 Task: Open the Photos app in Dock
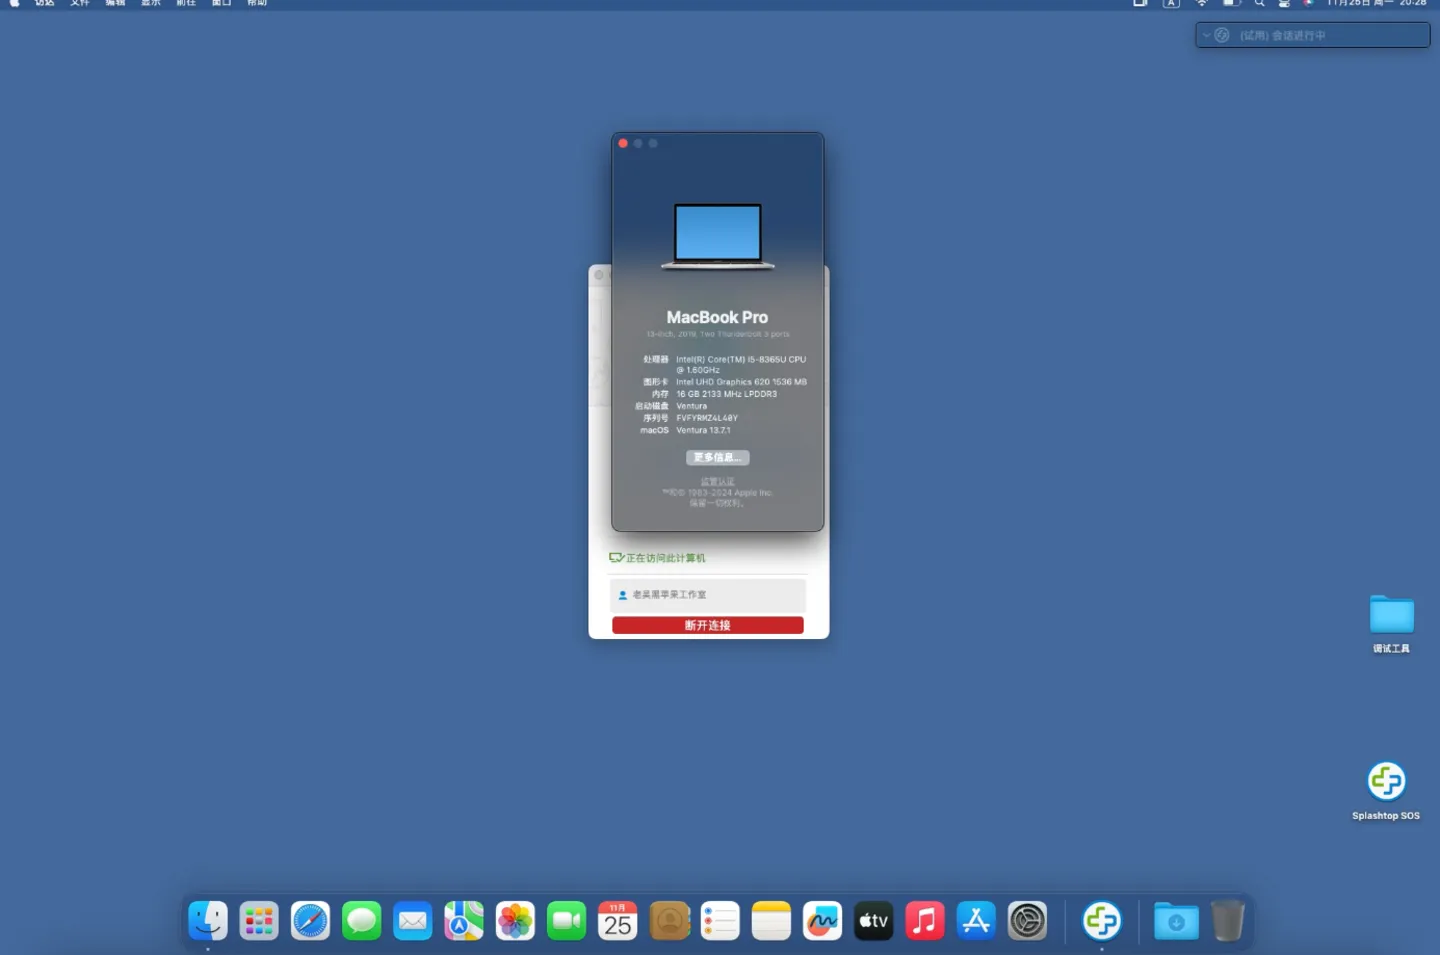point(515,921)
